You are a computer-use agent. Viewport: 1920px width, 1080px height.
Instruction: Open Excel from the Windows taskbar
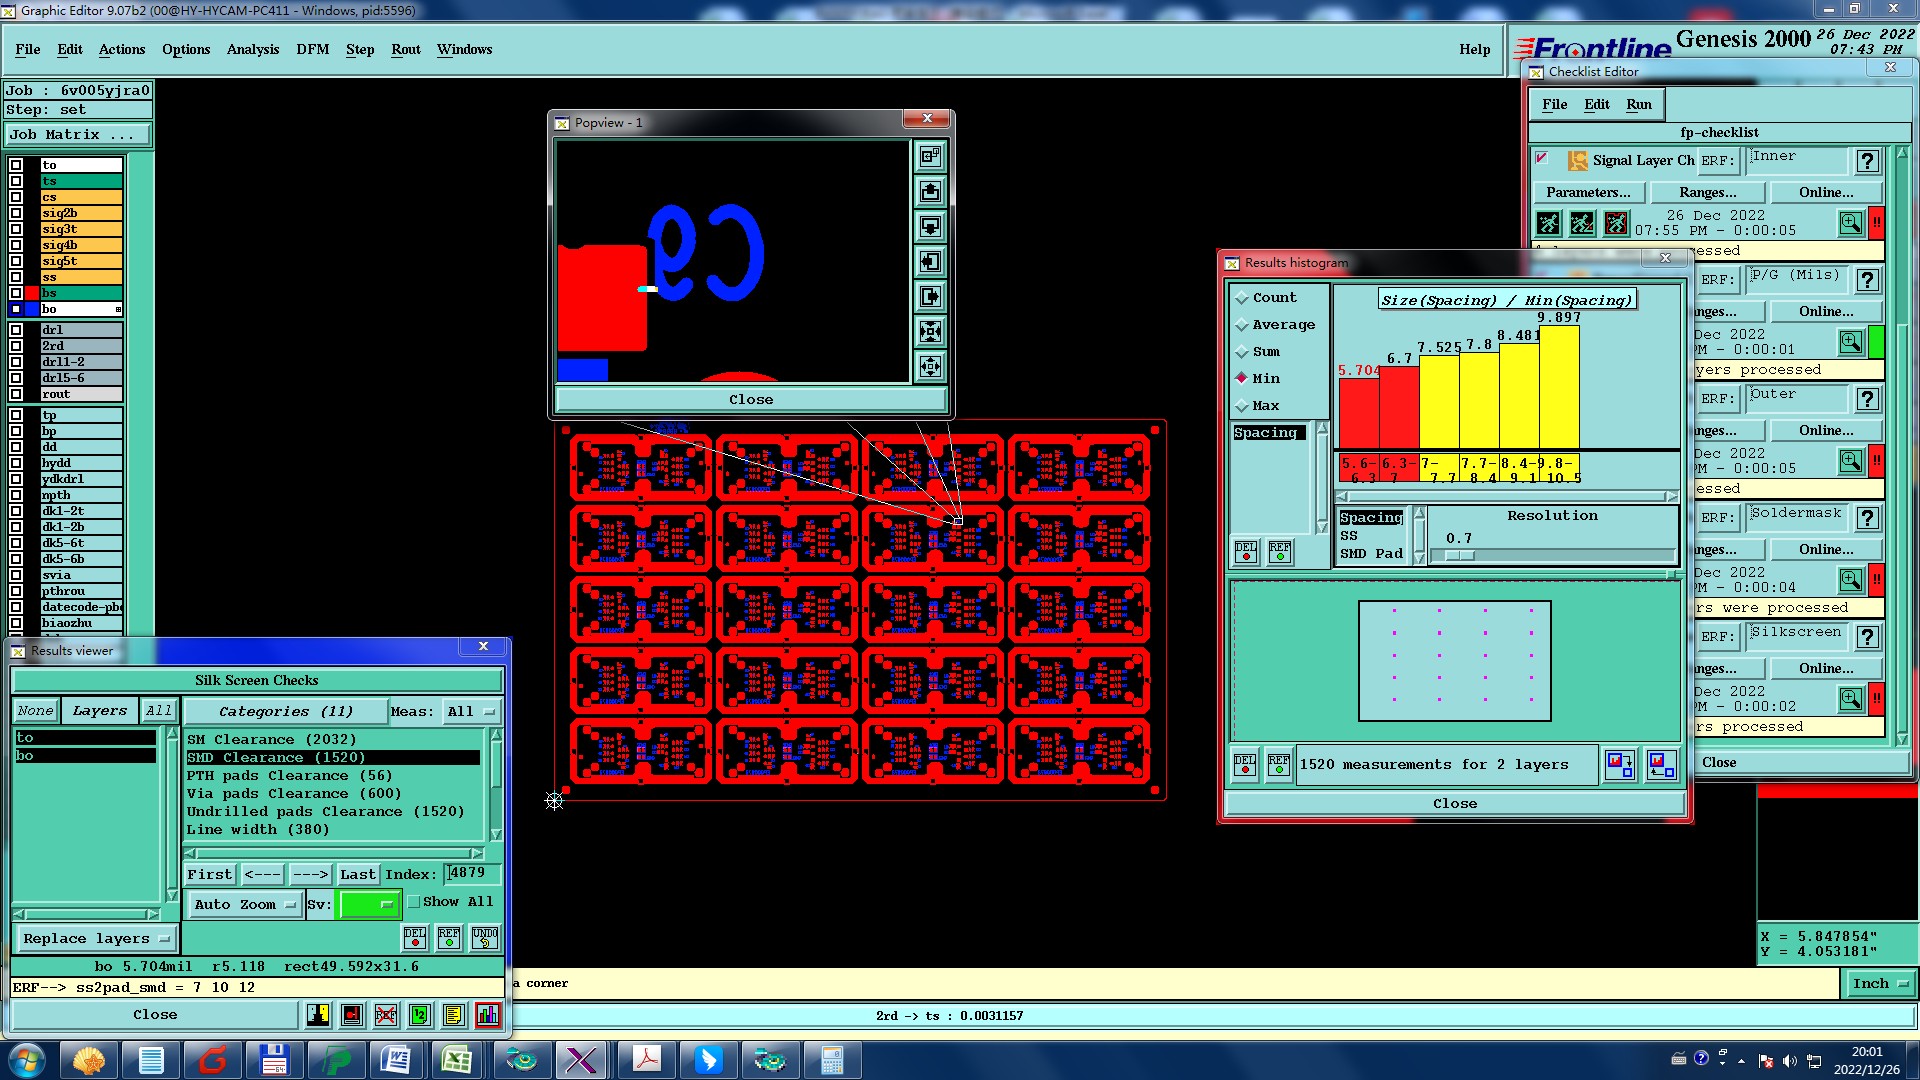[457, 1060]
